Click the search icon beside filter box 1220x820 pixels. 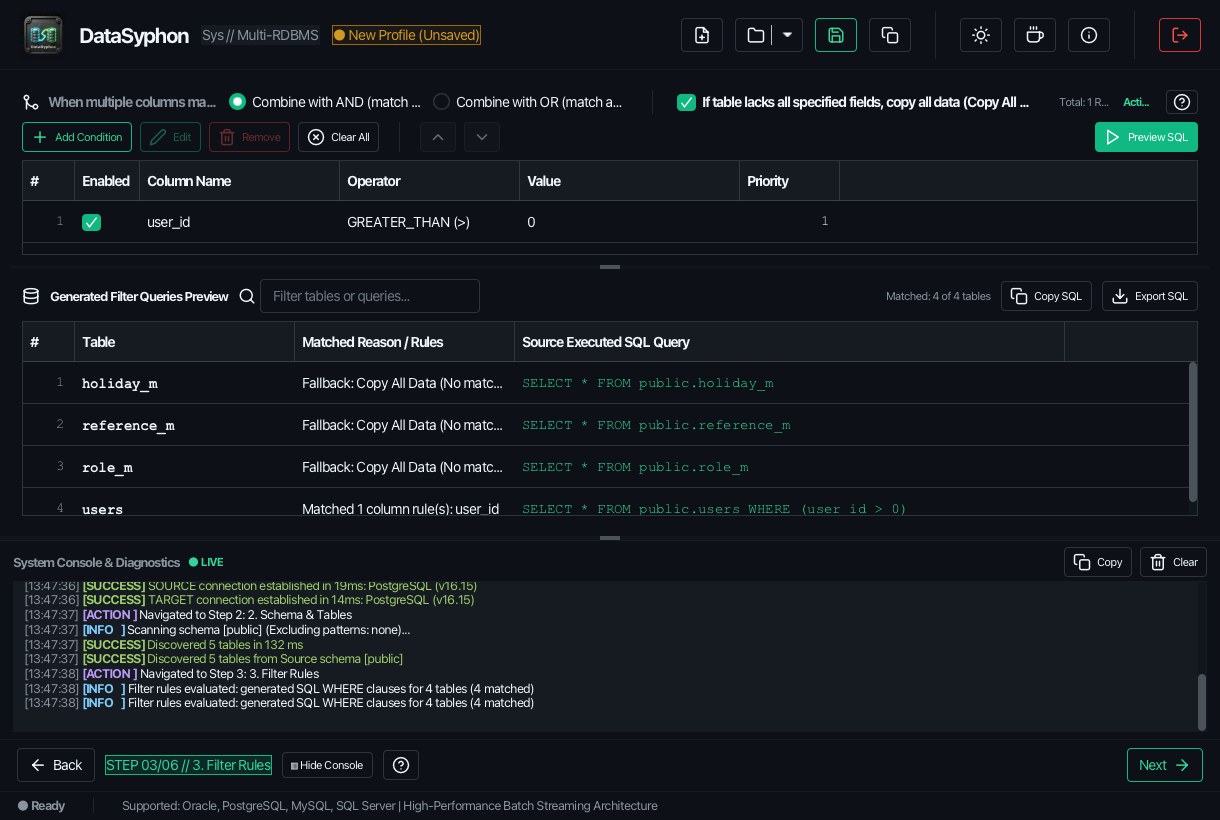point(247,296)
